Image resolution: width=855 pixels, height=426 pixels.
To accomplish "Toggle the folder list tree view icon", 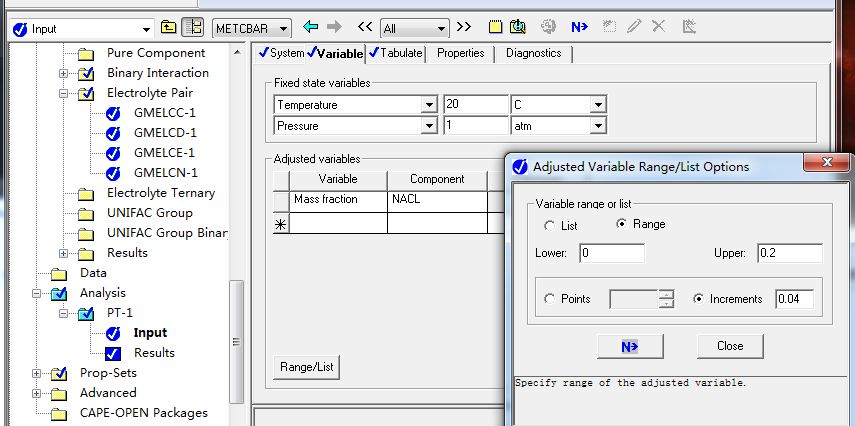I will coord(192,28).
